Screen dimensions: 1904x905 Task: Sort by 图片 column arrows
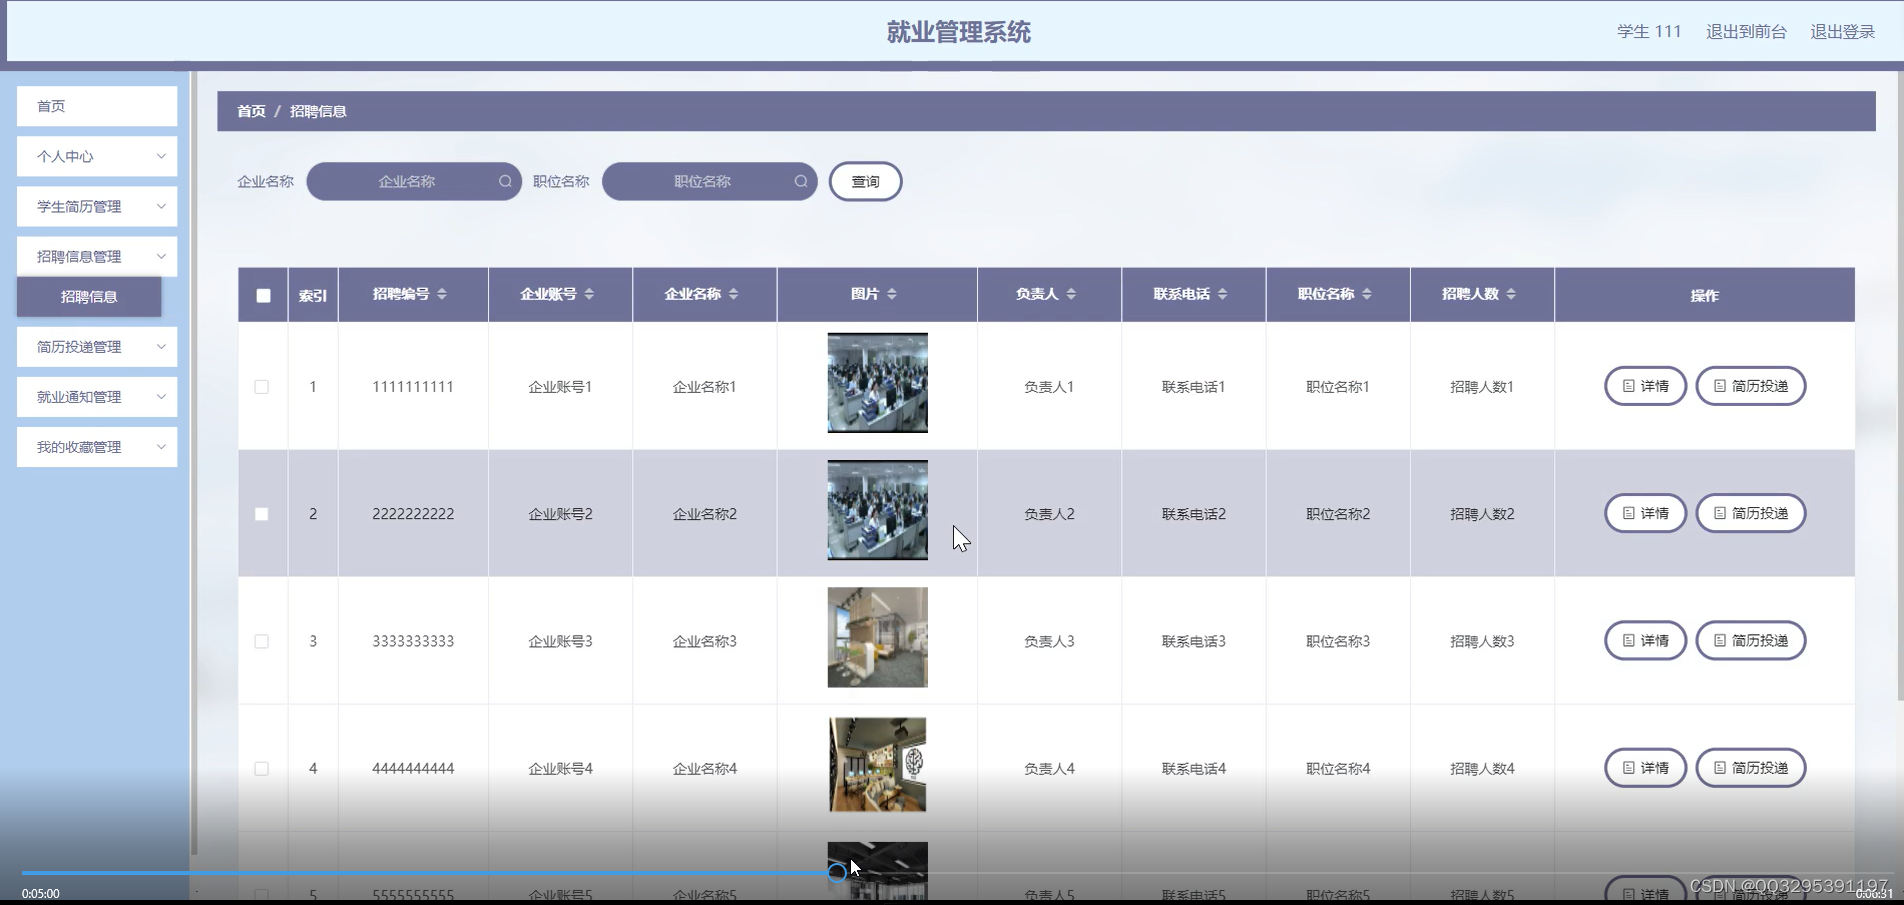[x=892, y=294]
